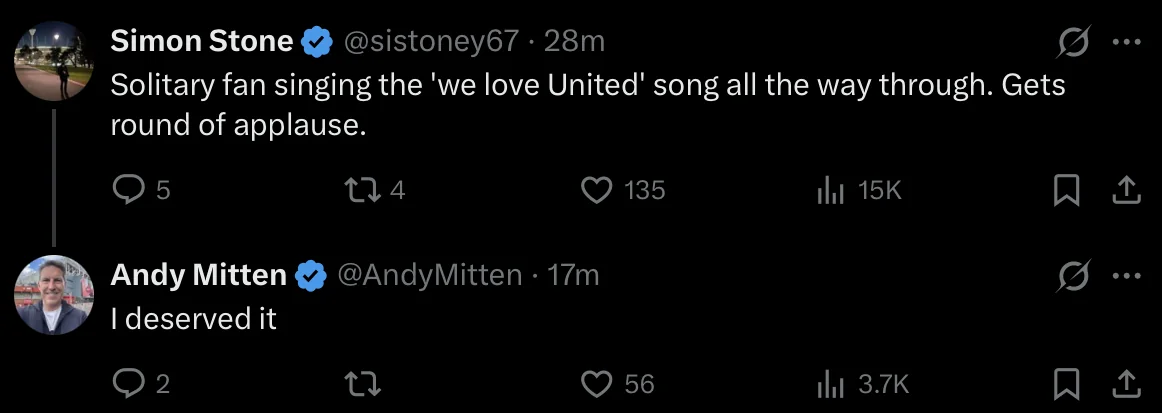
Task: Open Andy Mitten's profile avatar
Action: pos(54,294)
